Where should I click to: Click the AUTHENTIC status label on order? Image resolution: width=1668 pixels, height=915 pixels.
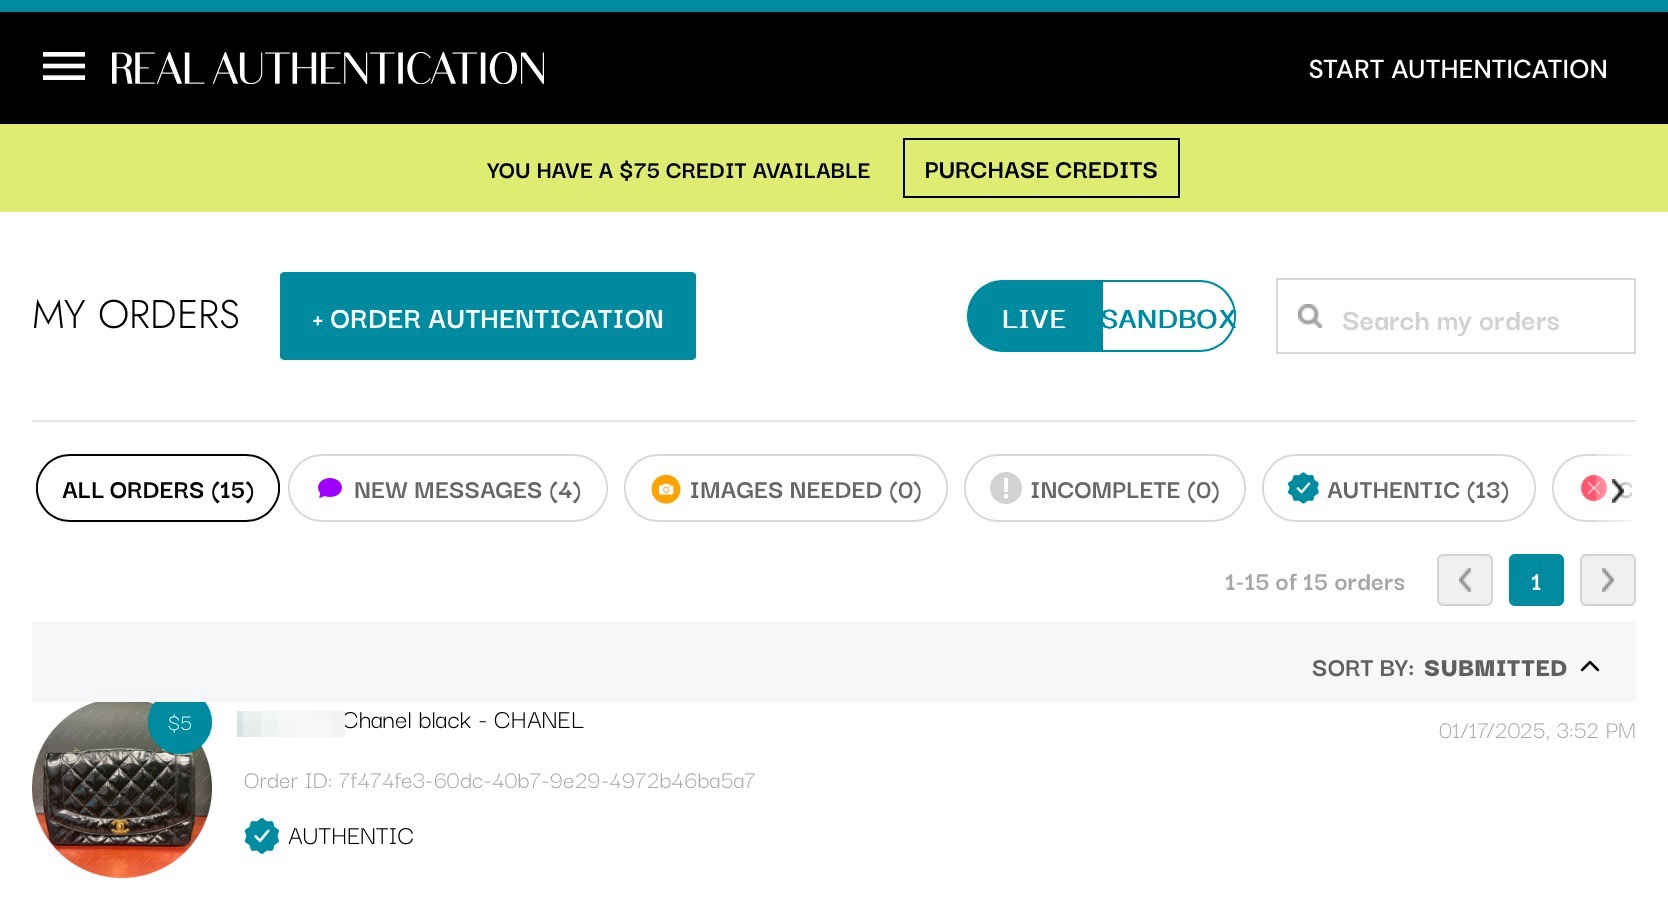pyautogui.click(x=351, y=837)
